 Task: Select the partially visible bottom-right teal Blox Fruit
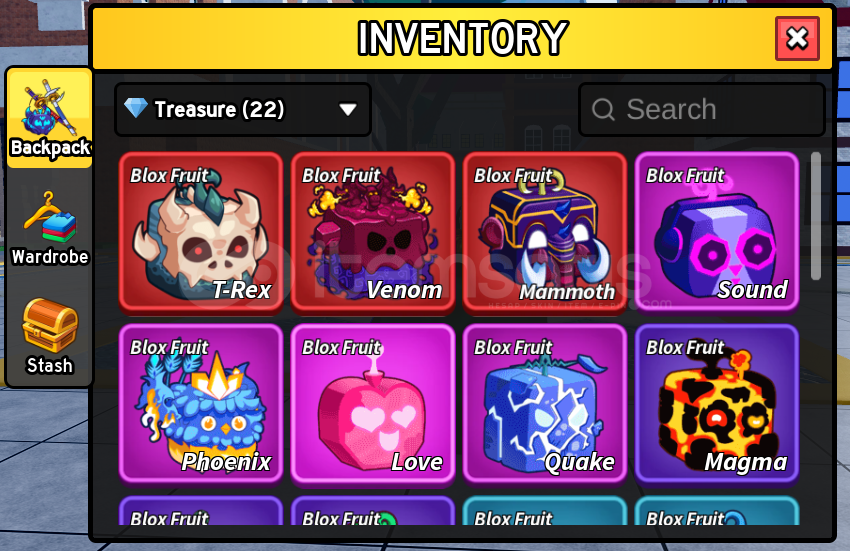pyautogui.click(x=717, y=511)
